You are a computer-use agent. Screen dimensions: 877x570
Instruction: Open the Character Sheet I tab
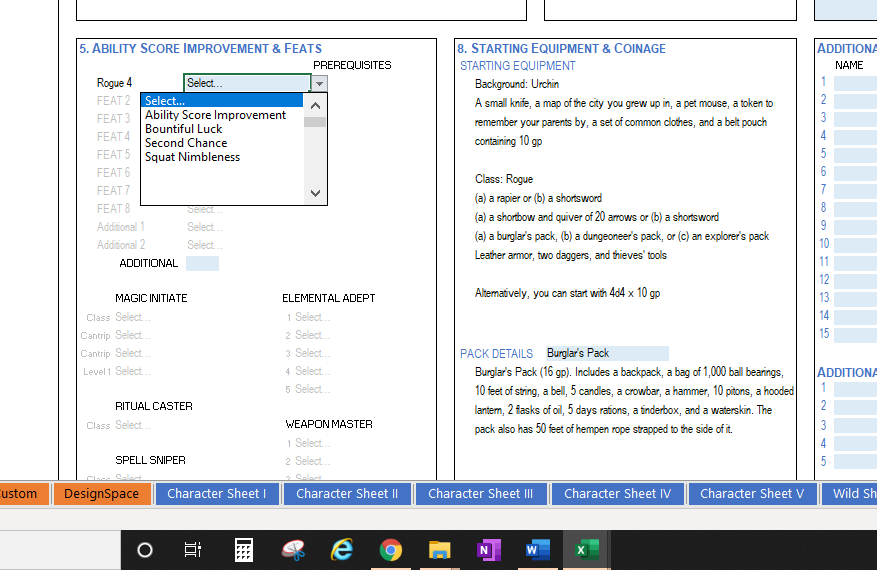click(x=216, y=494)
